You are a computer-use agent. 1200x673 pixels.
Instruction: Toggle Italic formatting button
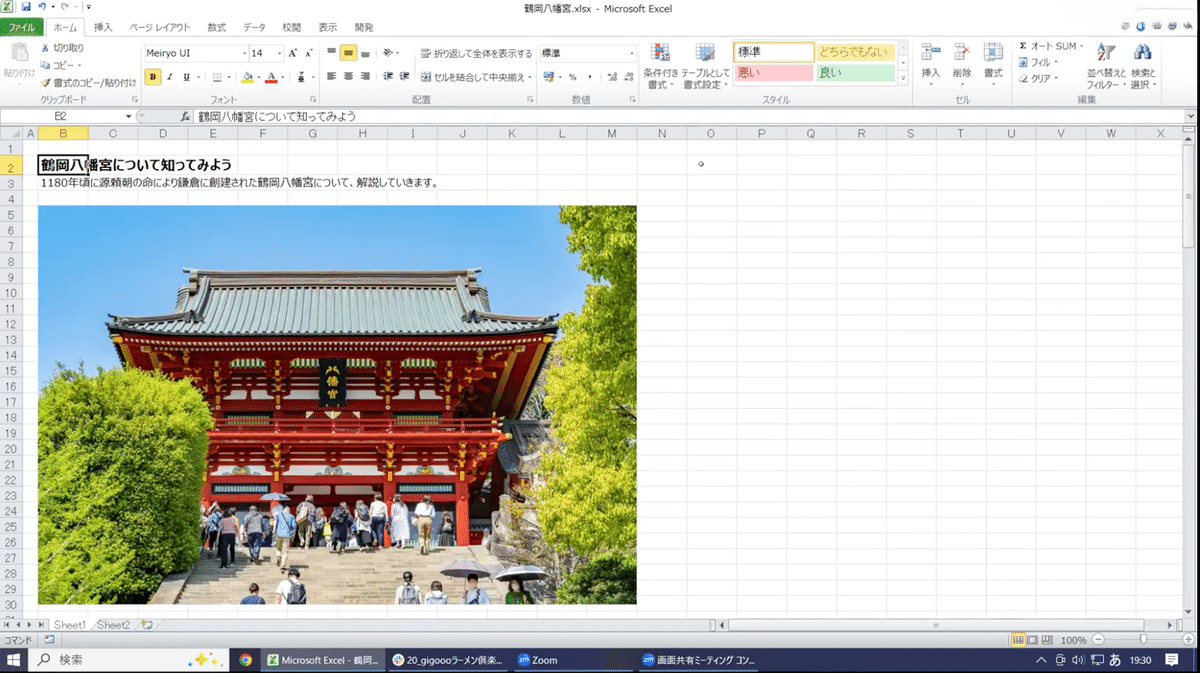tap(170, 77)
